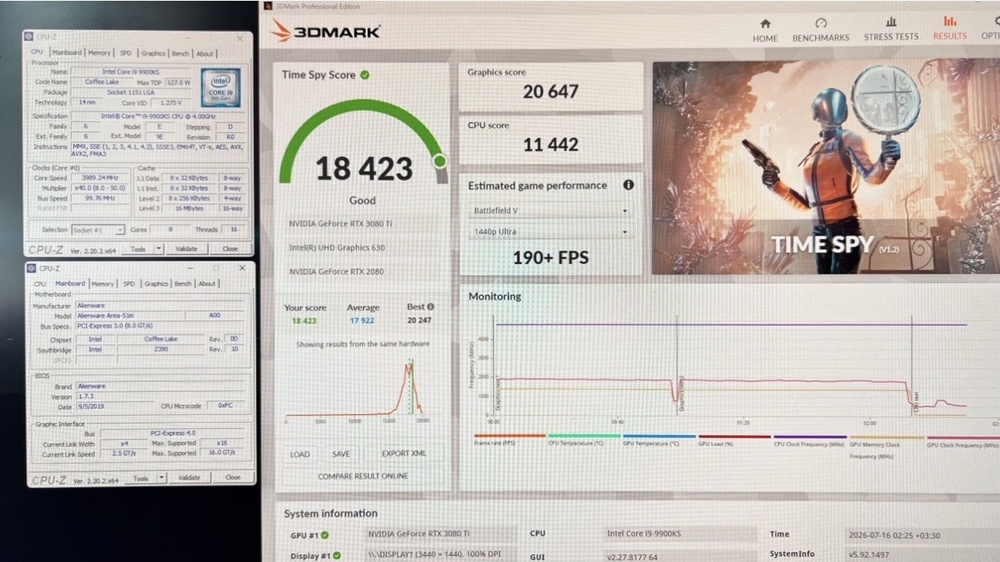Click the CPU-Z Name field Intel Core i9 9900KS

131,72
